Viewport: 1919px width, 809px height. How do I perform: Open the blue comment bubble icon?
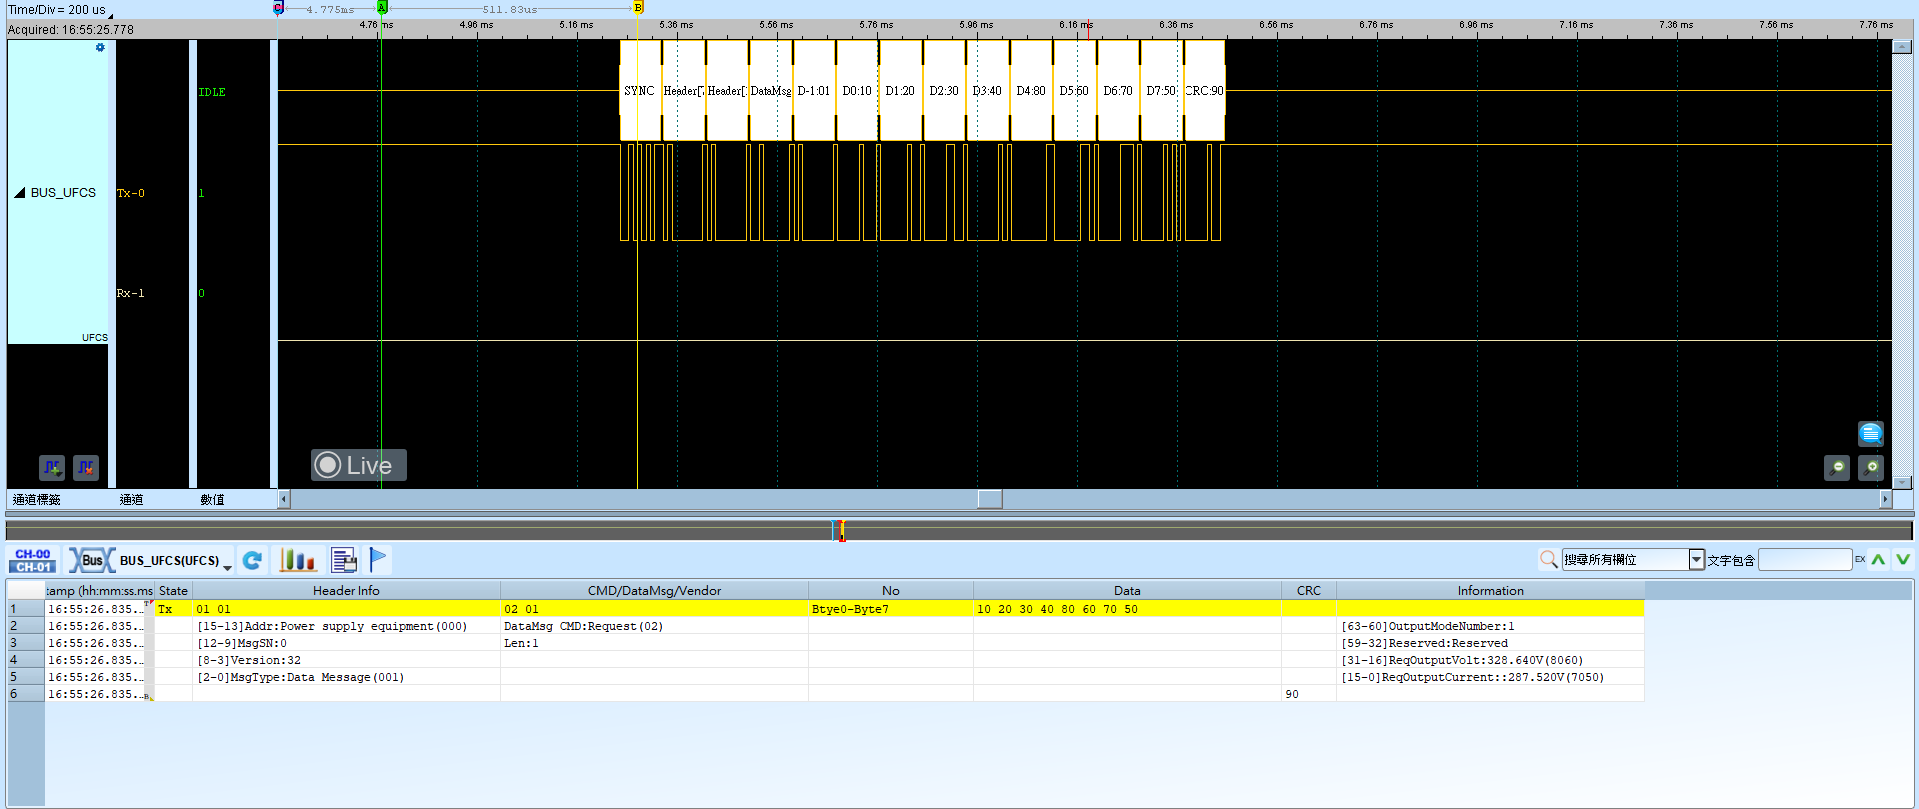click(x=1870, y=433)
